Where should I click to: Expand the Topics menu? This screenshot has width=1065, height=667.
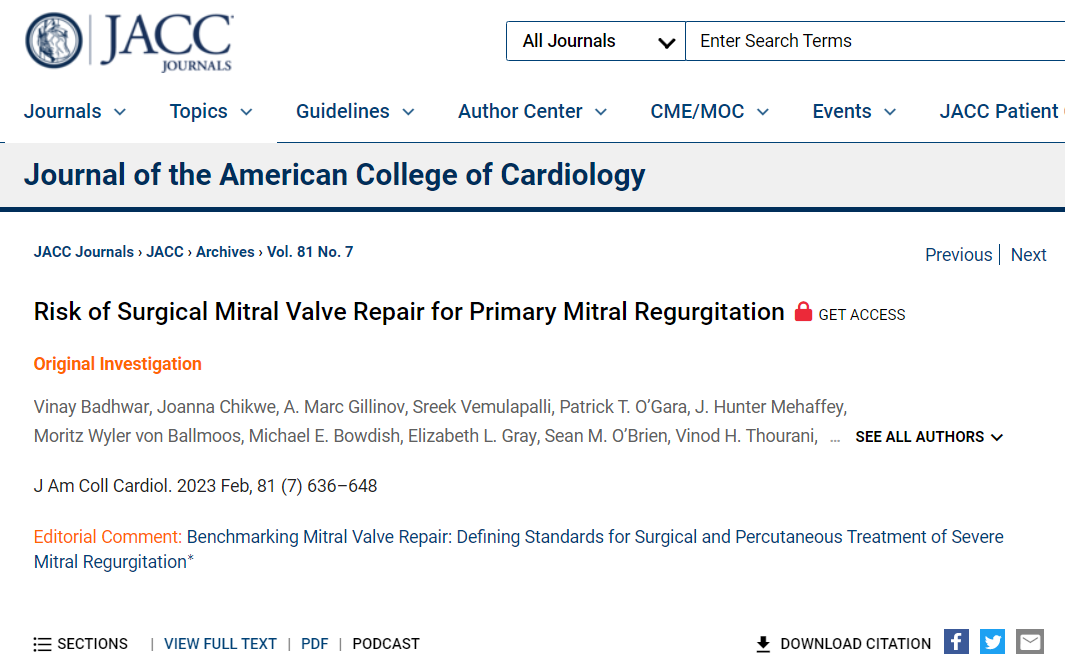pos(211,111)
